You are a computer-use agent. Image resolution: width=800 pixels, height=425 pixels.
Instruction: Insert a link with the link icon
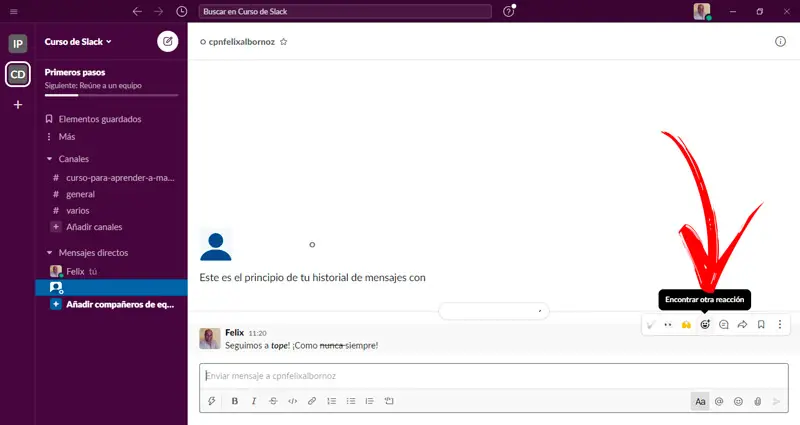(x=312, y=401)
